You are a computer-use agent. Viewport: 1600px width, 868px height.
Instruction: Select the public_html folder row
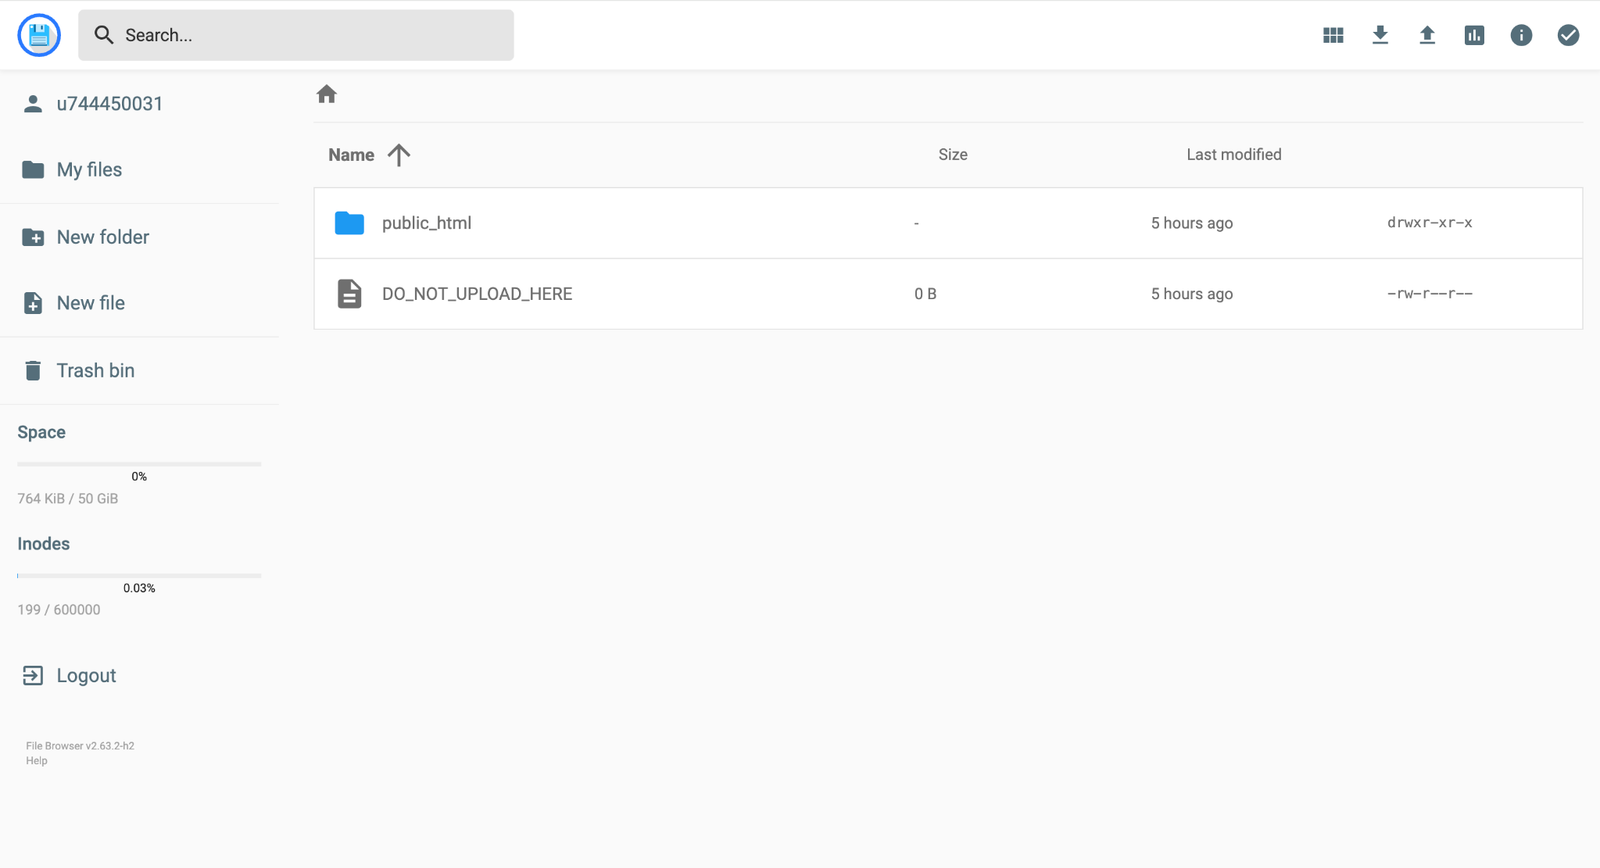tap(948, 223)
